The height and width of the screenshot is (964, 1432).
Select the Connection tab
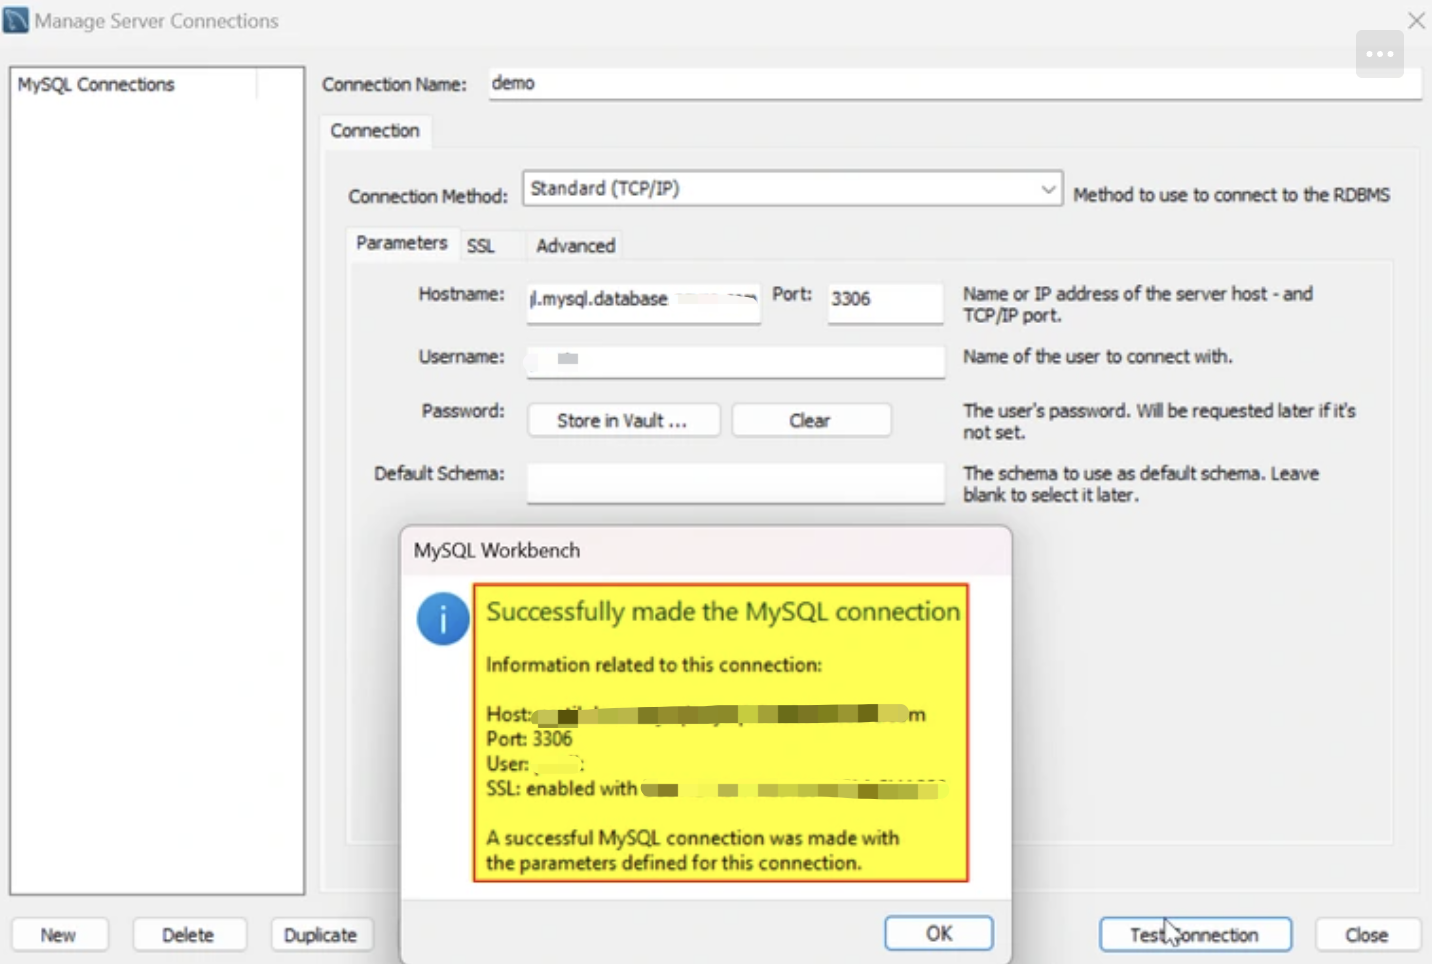coord(375,131)
